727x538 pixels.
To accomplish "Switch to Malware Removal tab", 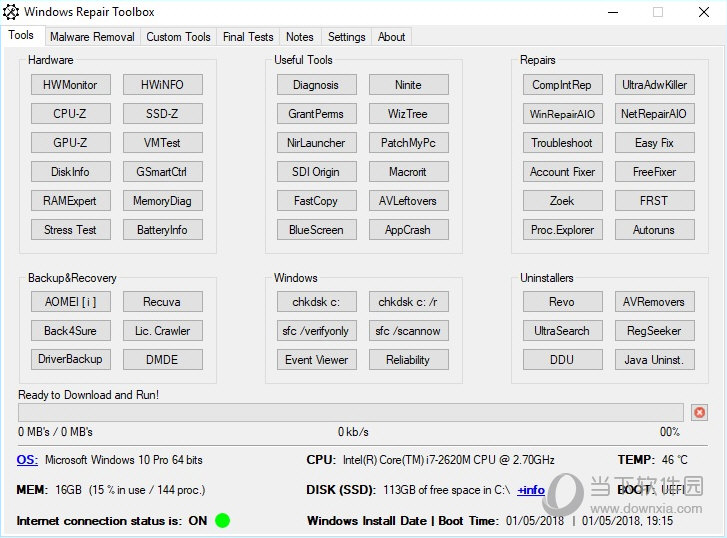I will 92,37.
